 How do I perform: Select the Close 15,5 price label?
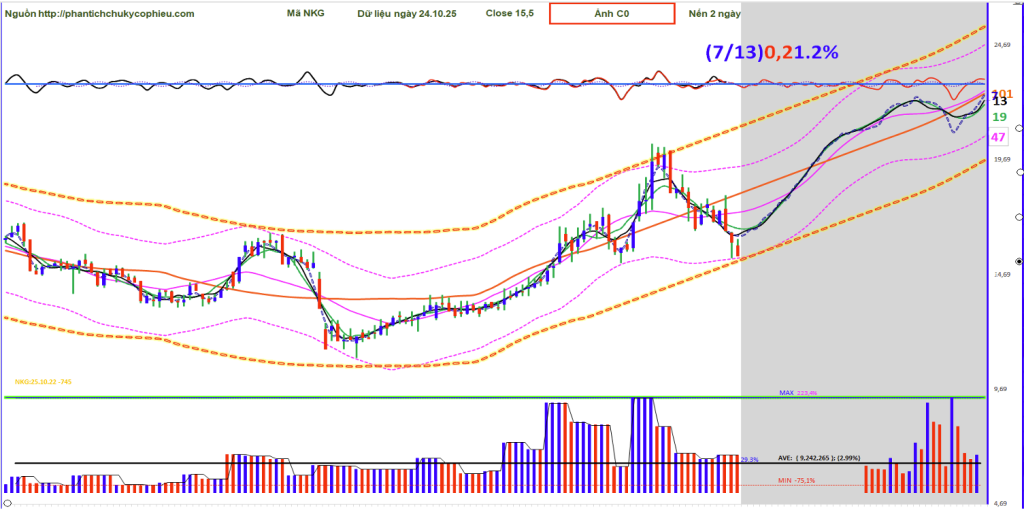(x=508, y=14)
